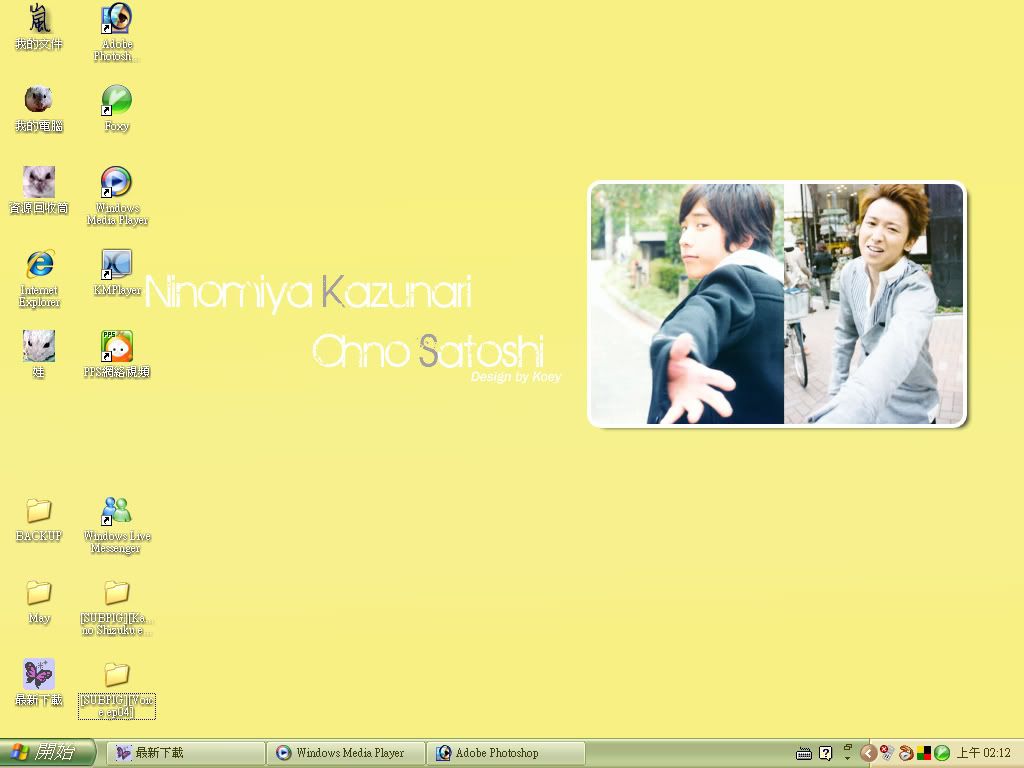Open the butterfly 最新下載 desktop icon
The image size is (1024, 768).
click(39, 675)
